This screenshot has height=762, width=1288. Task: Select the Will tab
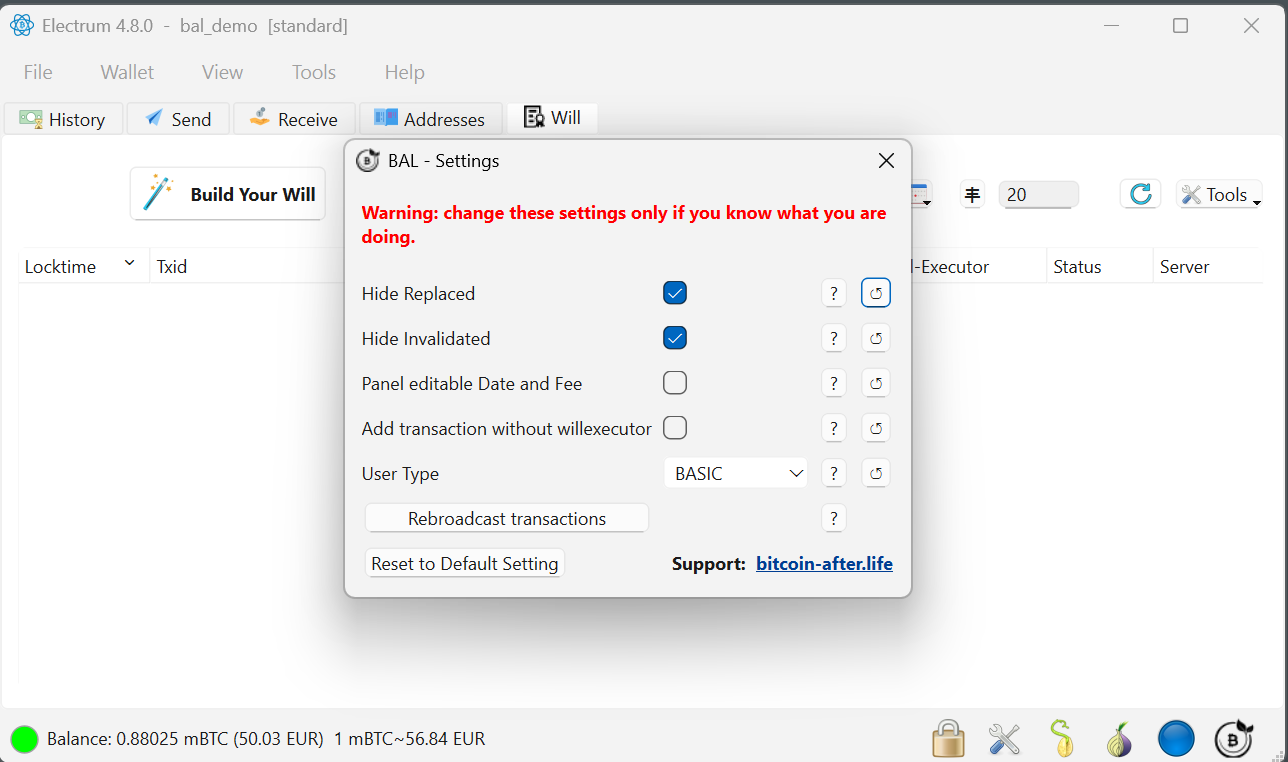pyautogui.click(x=553, y=118)
